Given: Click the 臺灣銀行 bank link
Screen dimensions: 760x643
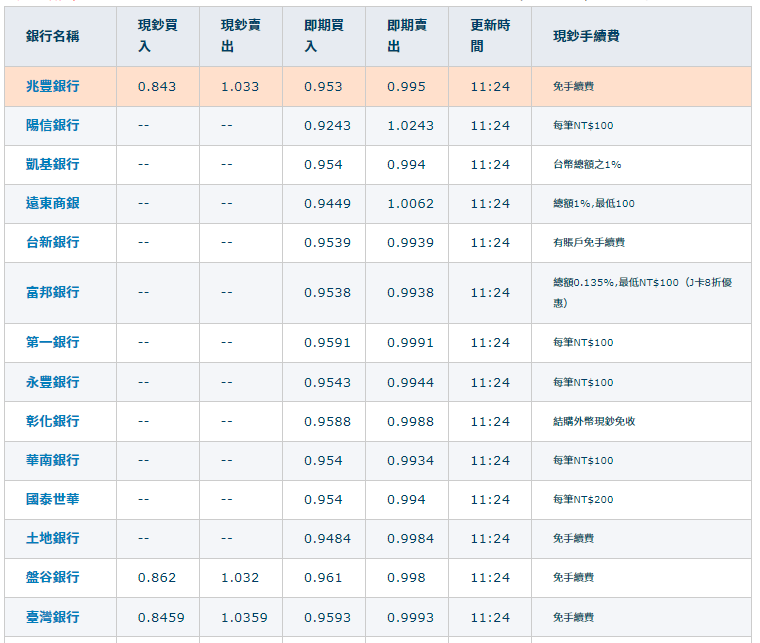Looking at the screenshot, I should point(53,618).
